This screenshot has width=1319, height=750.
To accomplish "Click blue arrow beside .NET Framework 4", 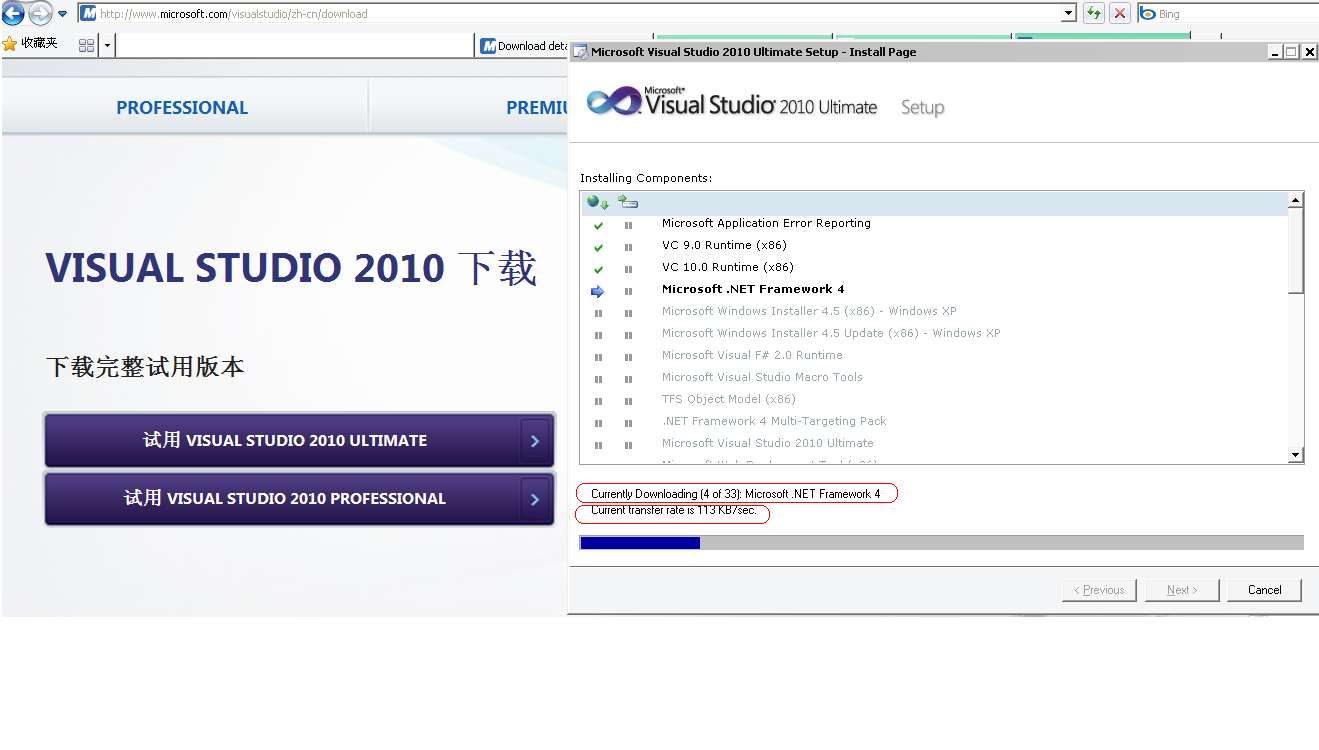I will point(598,291).
